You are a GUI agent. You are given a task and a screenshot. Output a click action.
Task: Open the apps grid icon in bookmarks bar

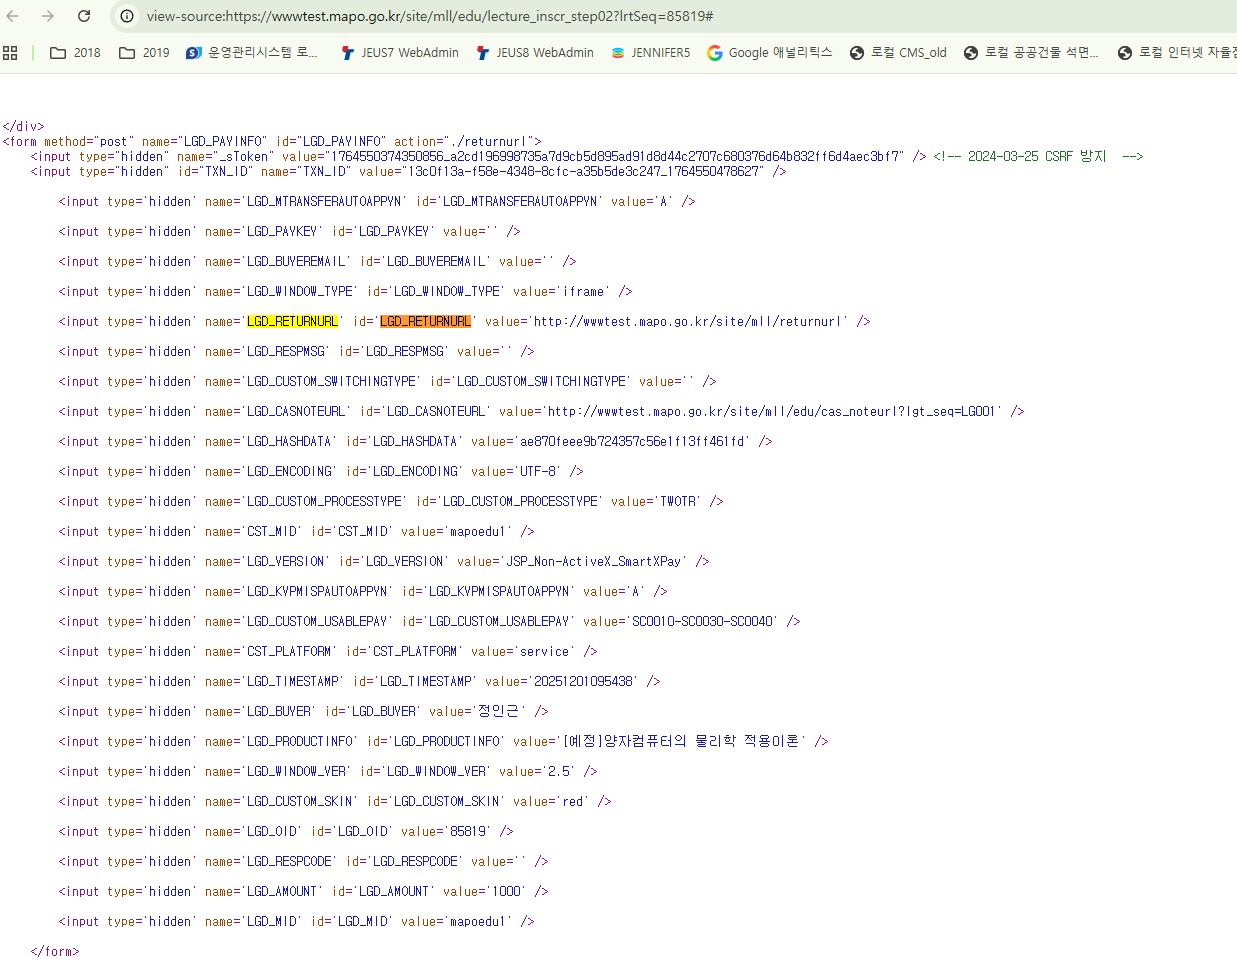click(x=11, y=53)
